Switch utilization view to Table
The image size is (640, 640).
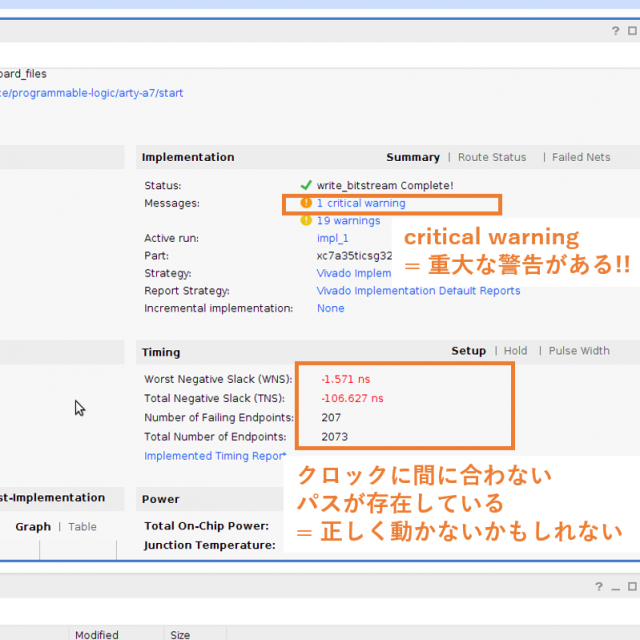[82, 526]
